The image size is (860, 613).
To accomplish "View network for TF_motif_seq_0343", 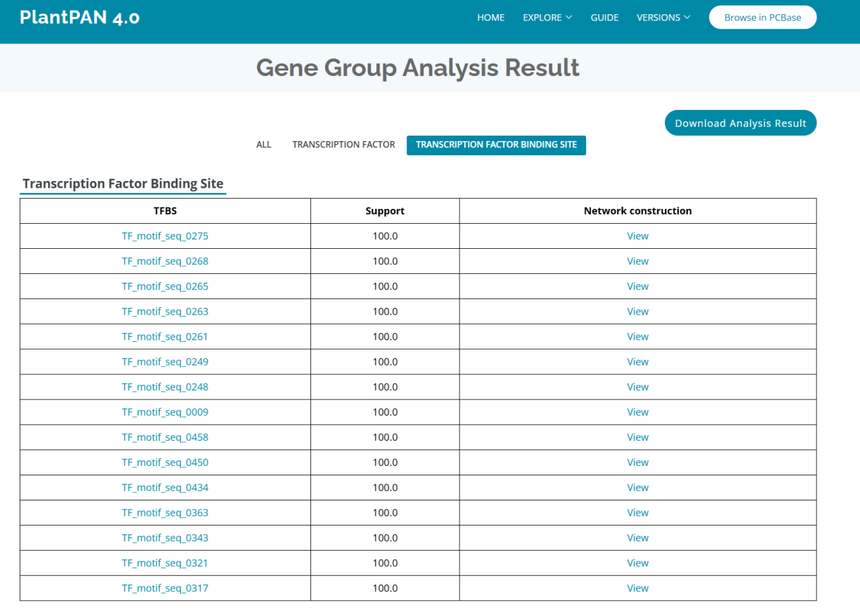I will pos(637,538).
